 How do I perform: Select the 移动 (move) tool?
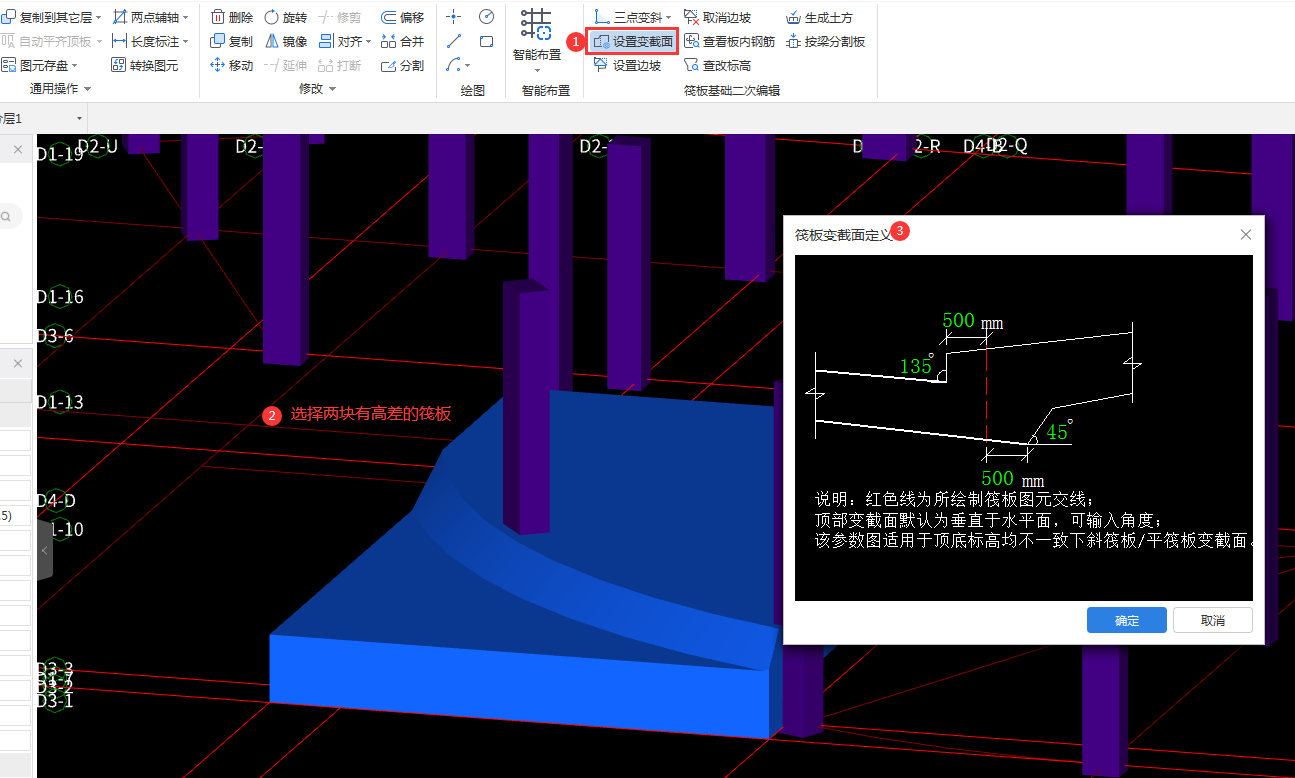[x=232, y=65]
